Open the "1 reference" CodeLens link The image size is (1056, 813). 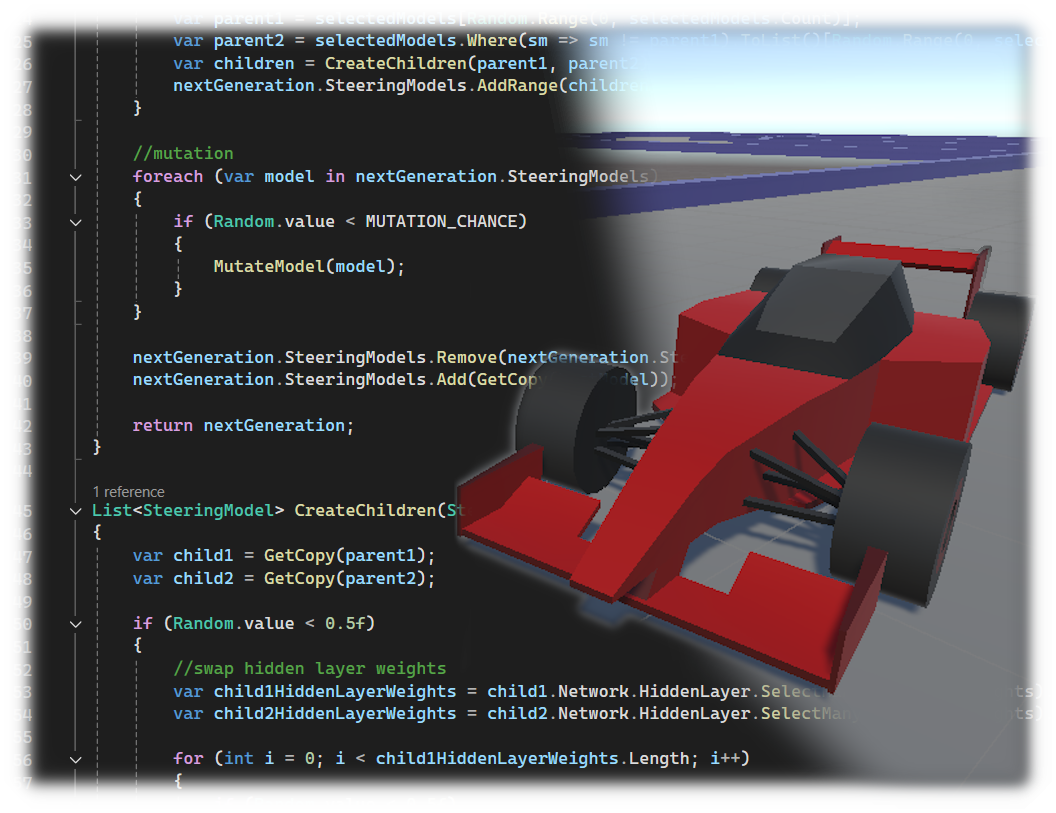[128, 492]
